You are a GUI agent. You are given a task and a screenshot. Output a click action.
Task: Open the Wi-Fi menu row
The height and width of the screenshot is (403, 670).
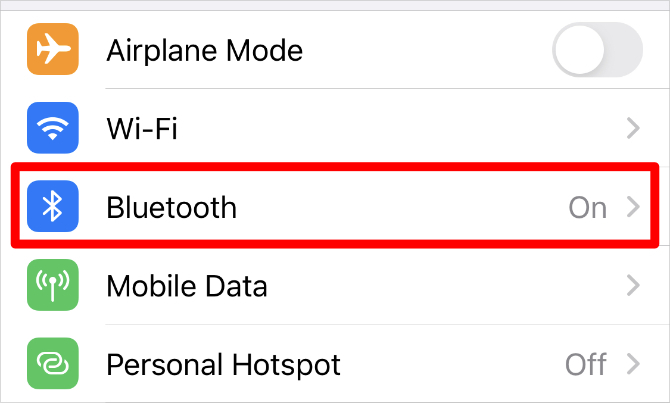tap(335, 128)
